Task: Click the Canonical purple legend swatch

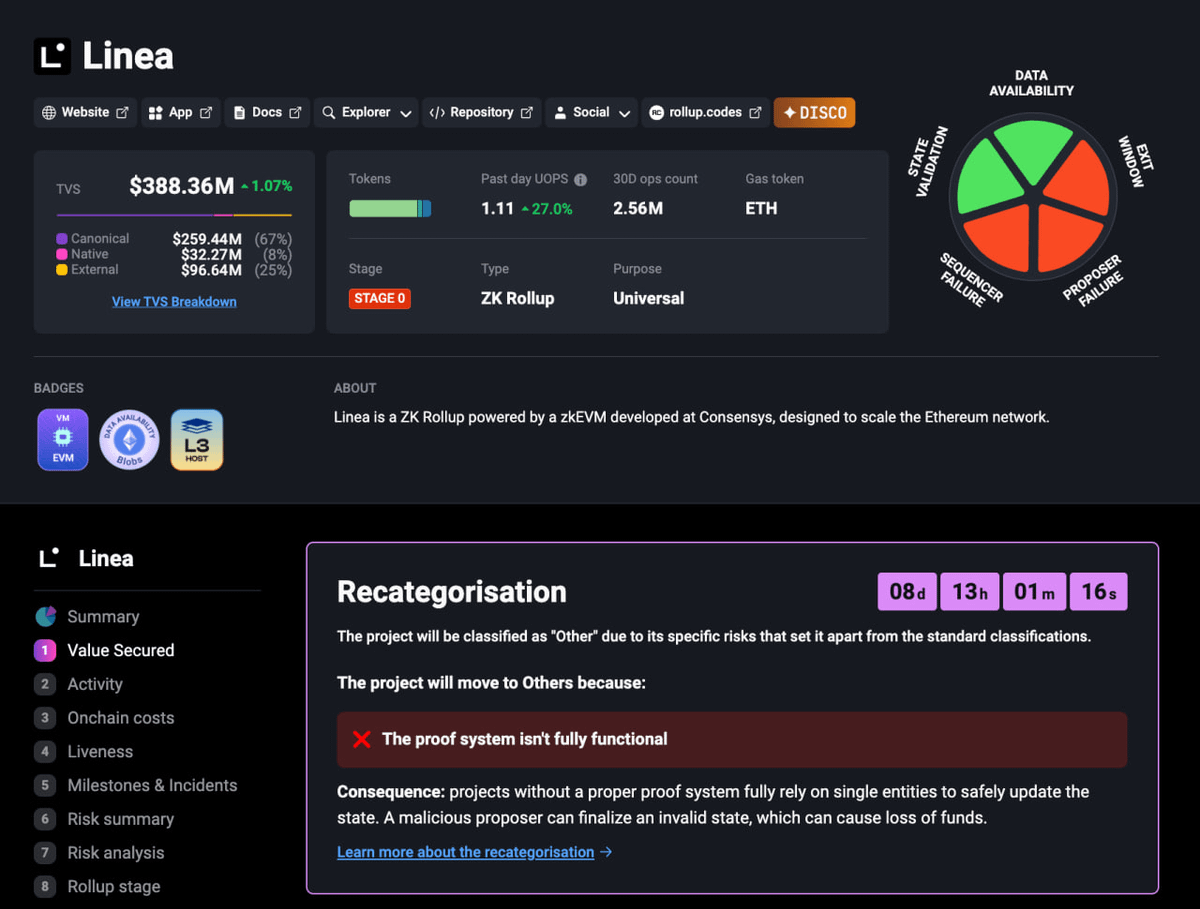Action: point(62,239)
